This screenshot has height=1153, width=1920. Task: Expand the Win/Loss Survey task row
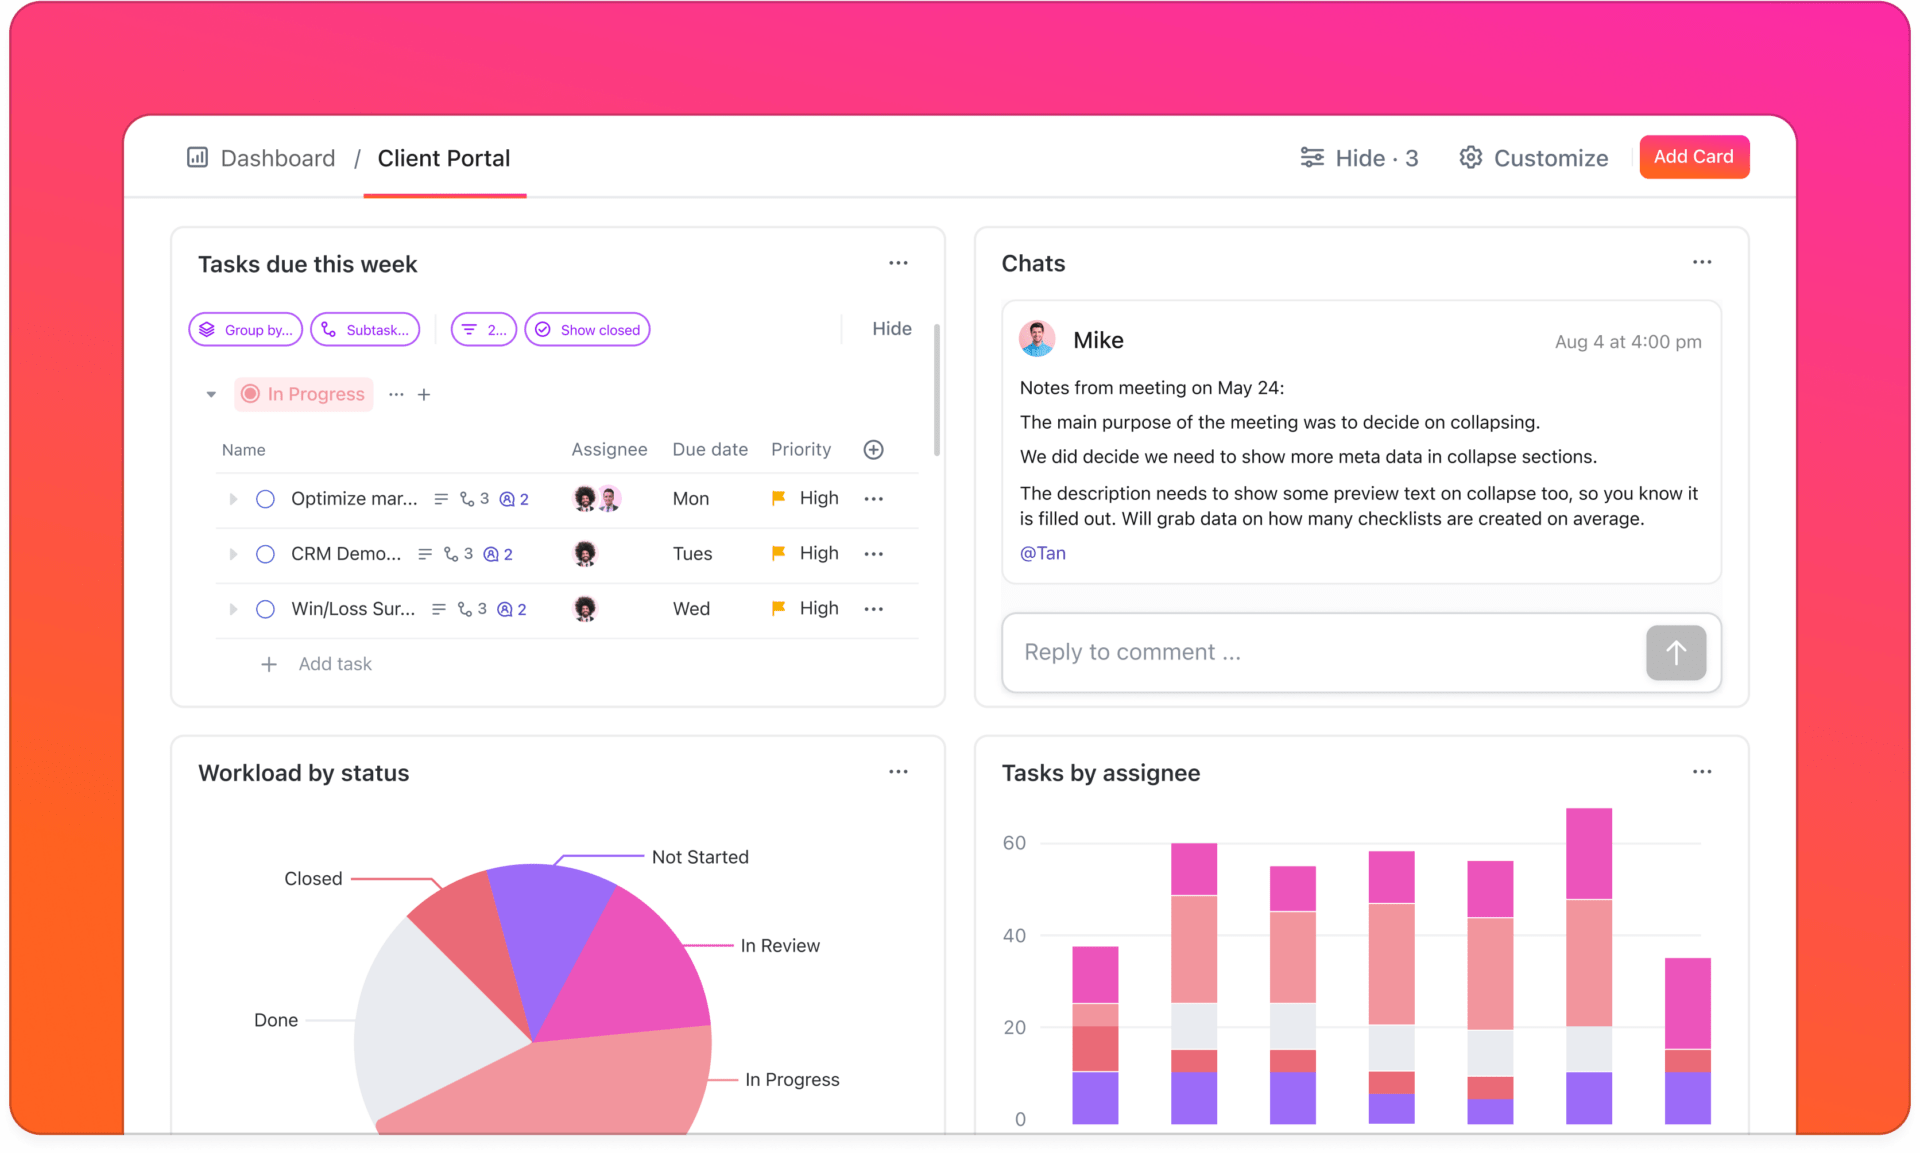(x=233, y=609)
